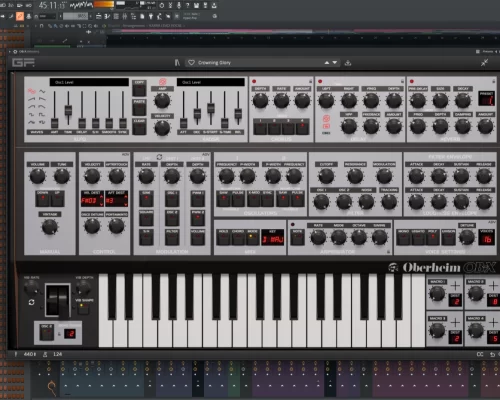Select the previous preset with the up arrow
This screenshot has width=500, height=400.
pos(327,63)
